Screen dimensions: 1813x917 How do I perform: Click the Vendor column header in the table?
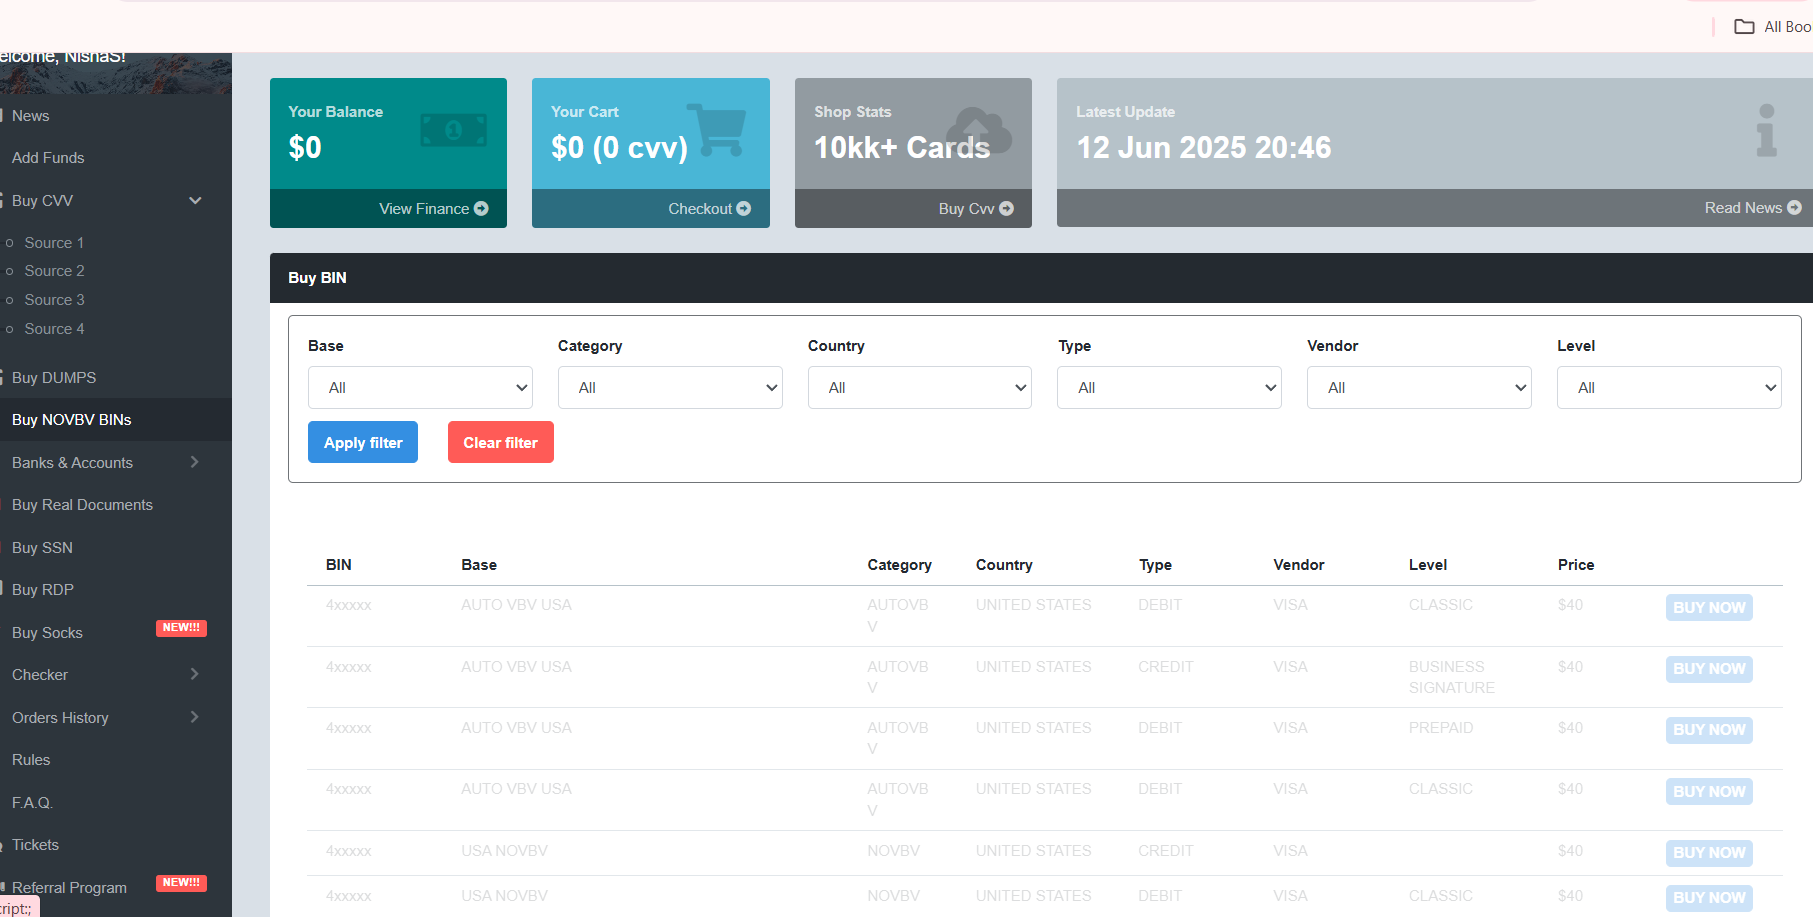click(1299, 565)
